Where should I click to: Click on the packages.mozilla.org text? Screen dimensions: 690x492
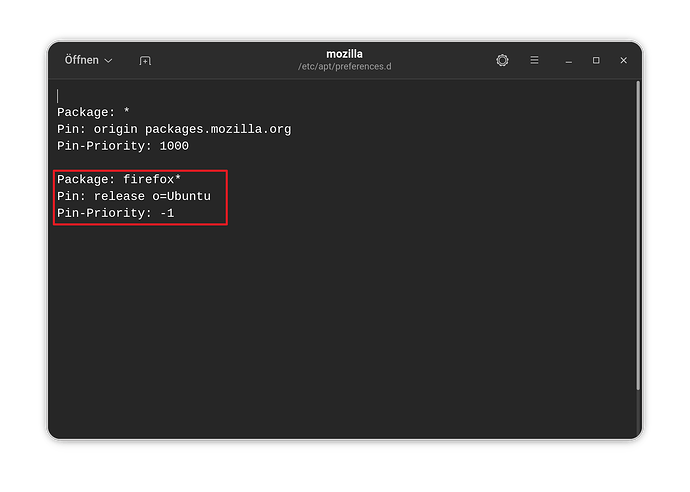(x=218, y=129)
